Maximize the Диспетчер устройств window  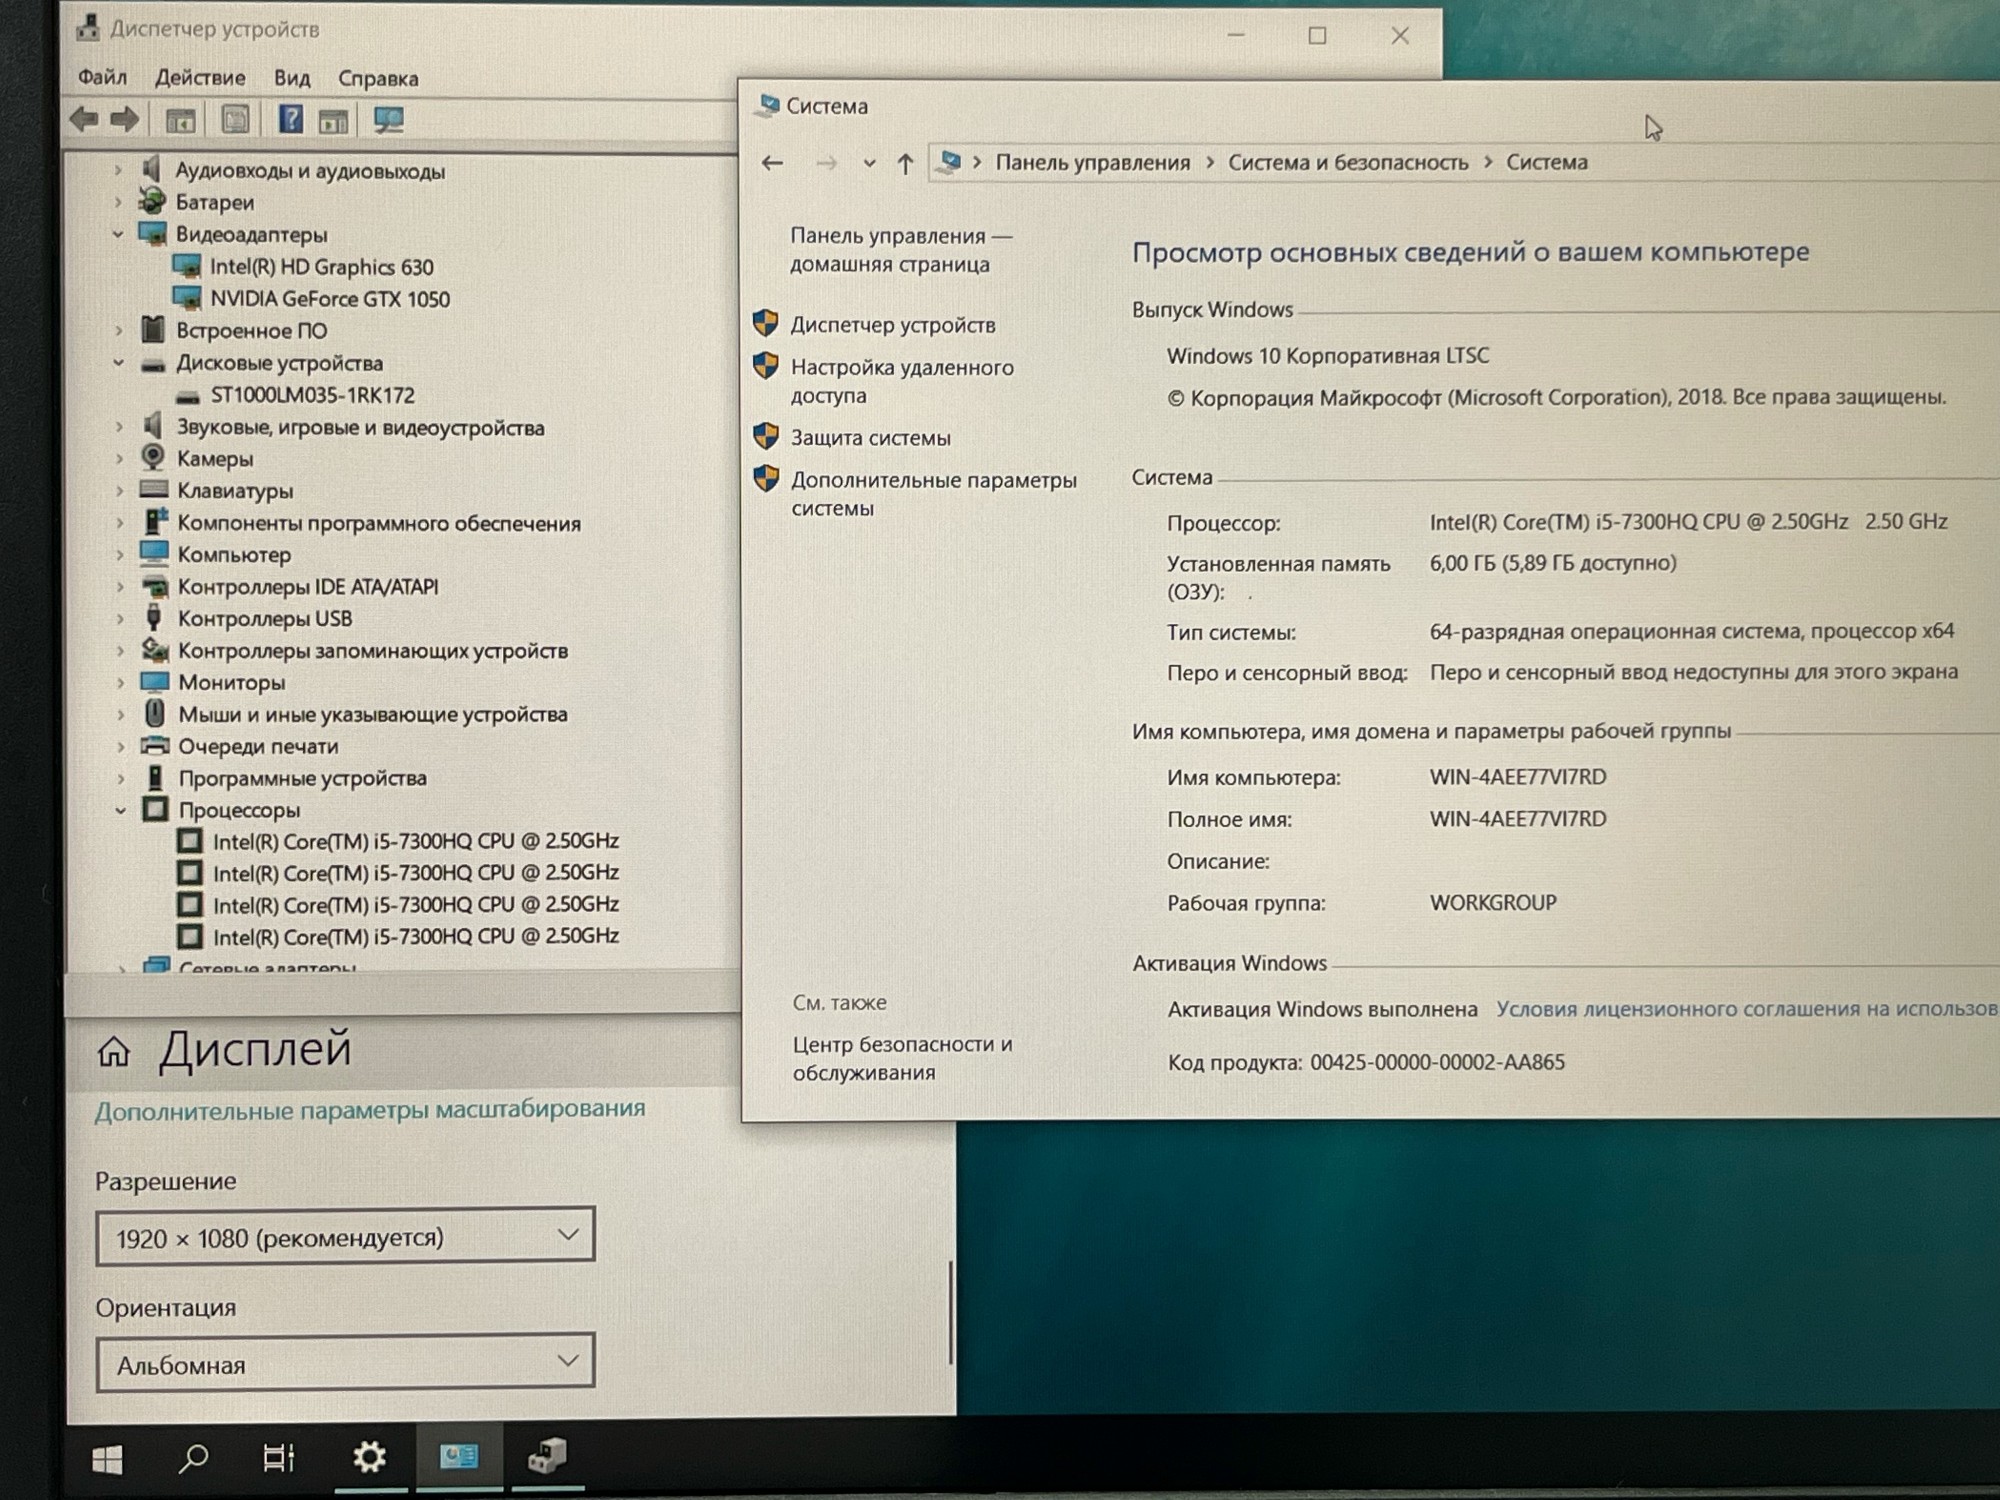click(x=1318, y=36)
